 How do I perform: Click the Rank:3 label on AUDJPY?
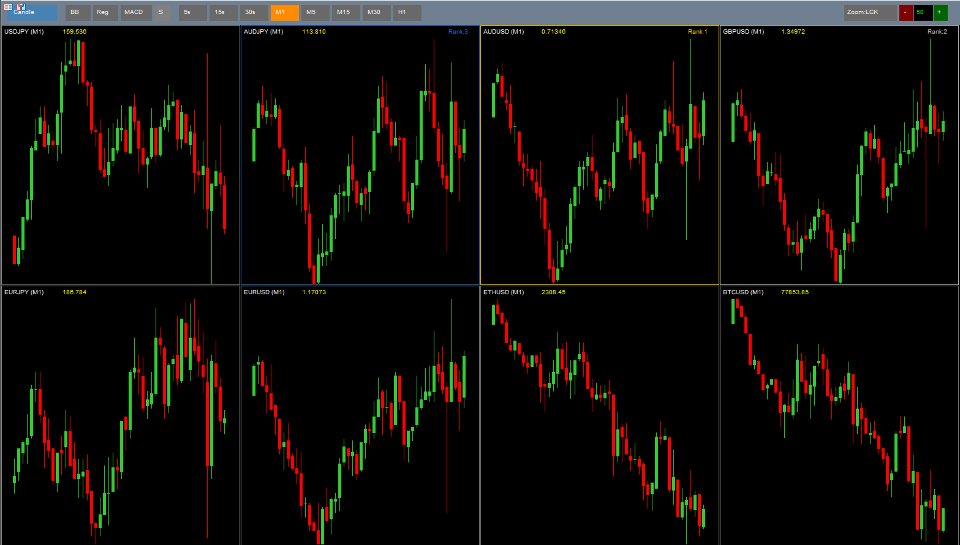458,31
